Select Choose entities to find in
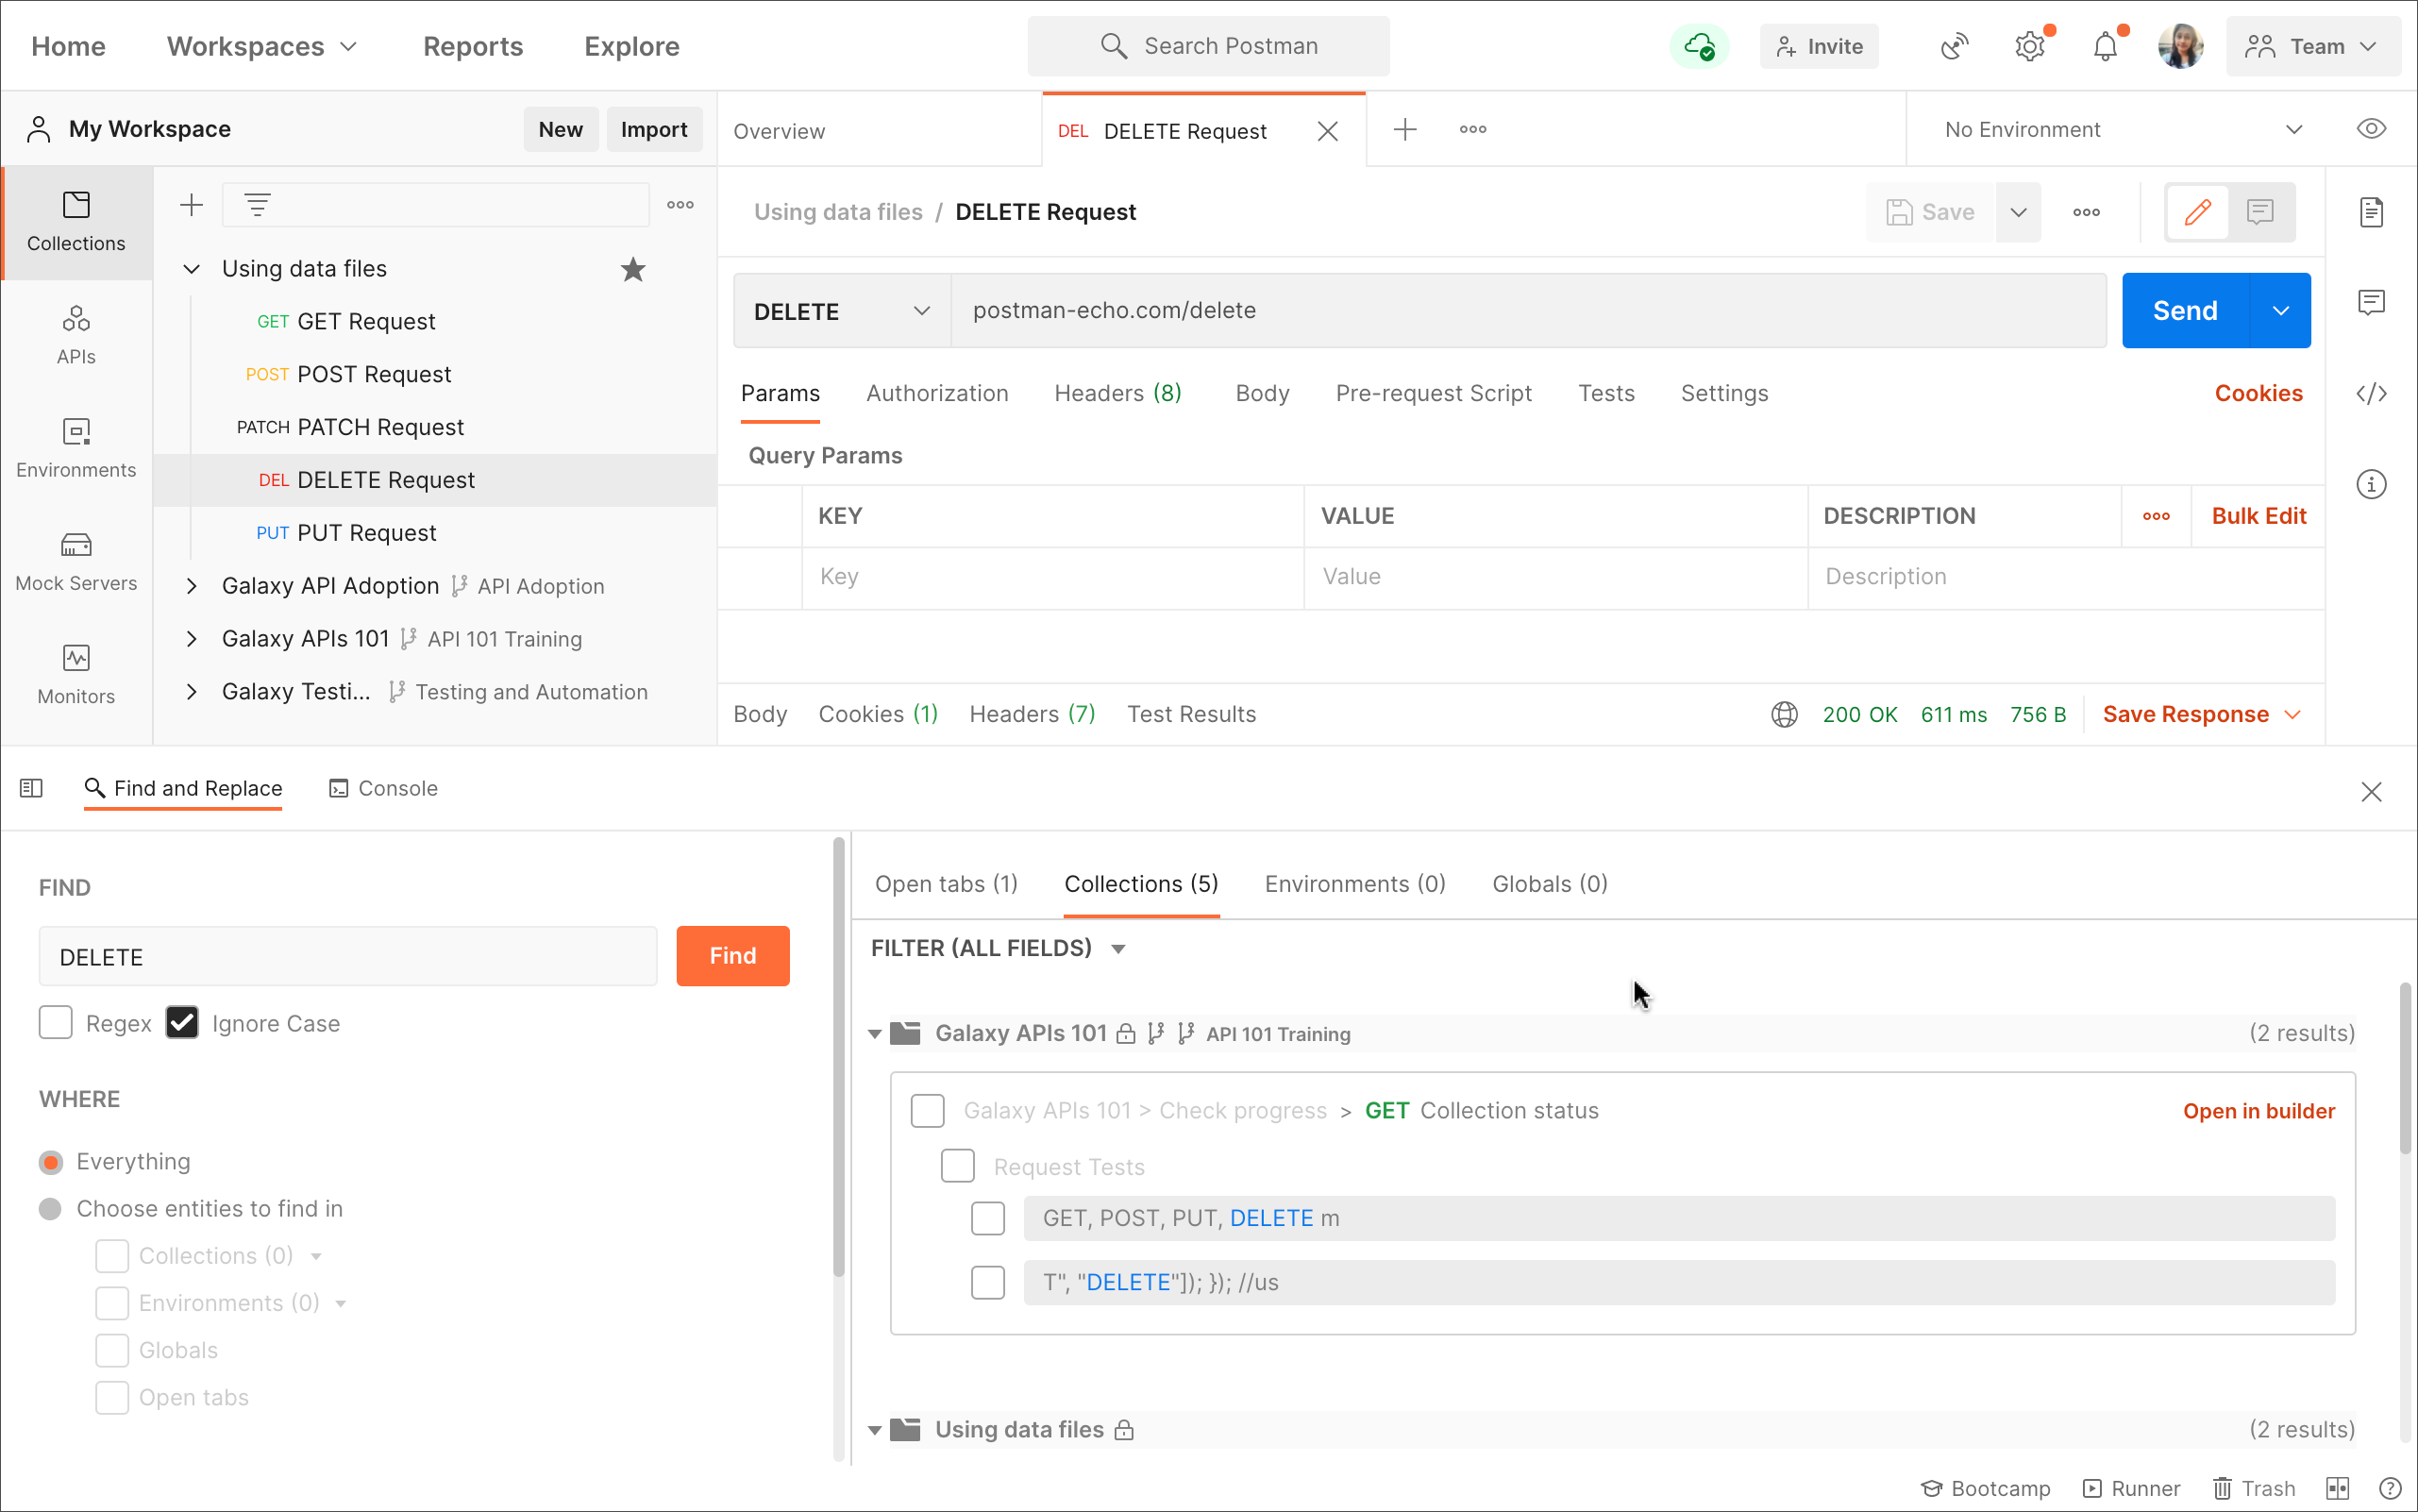The width and height of the screenshot is (2418, 1512). tap(50, 1209)
